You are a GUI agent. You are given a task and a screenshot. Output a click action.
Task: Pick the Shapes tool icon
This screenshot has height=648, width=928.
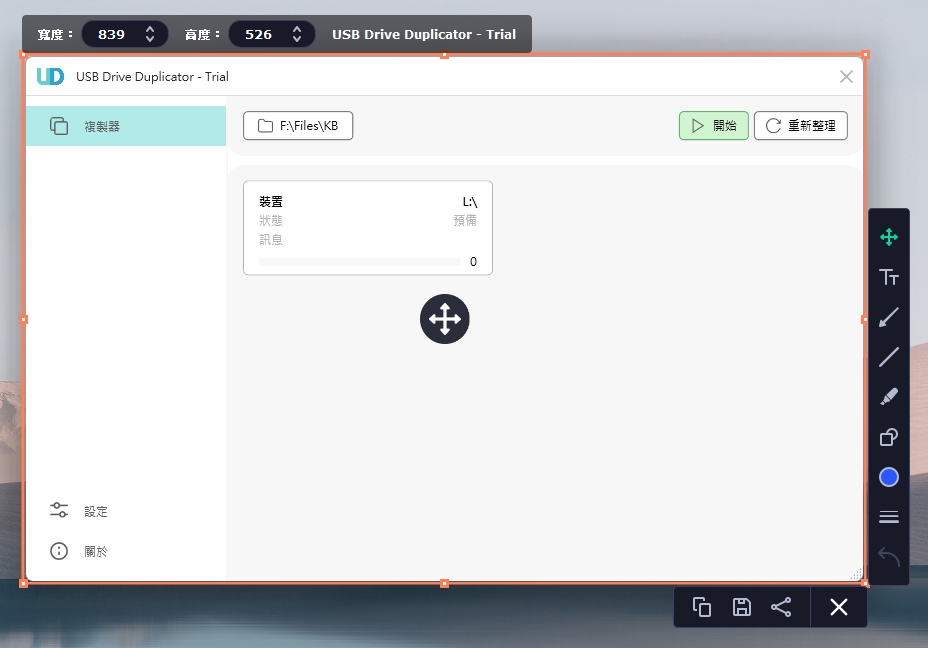click(888, 437)
